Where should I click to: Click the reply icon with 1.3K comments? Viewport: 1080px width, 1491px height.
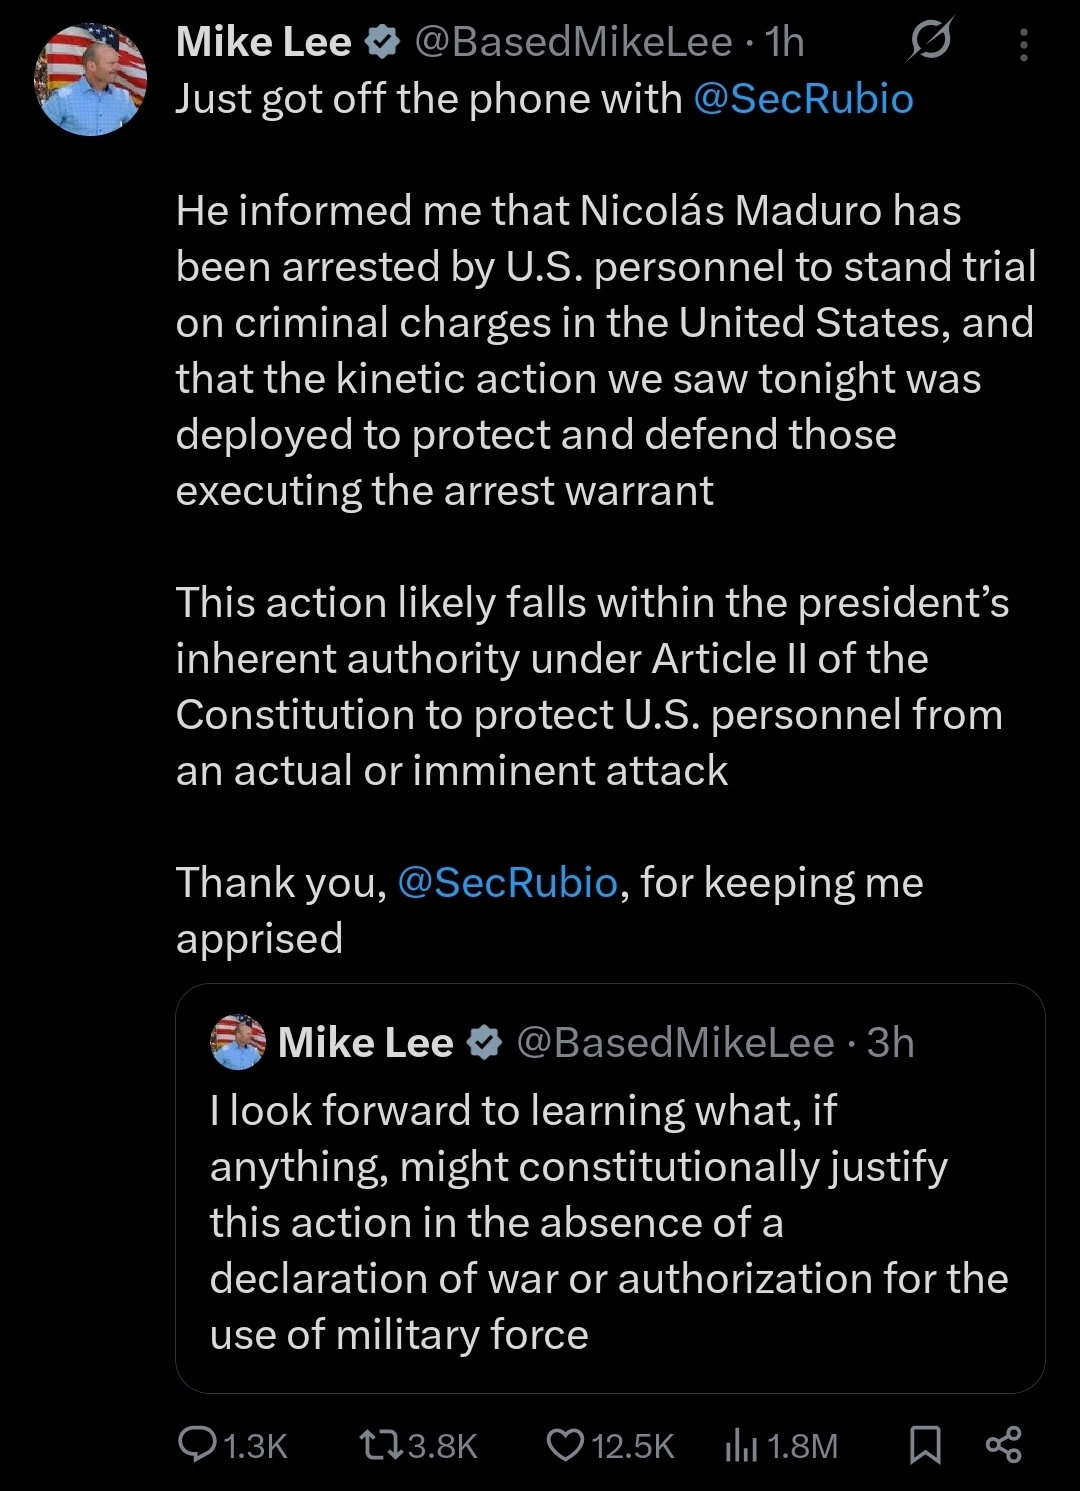[194, 1445]
